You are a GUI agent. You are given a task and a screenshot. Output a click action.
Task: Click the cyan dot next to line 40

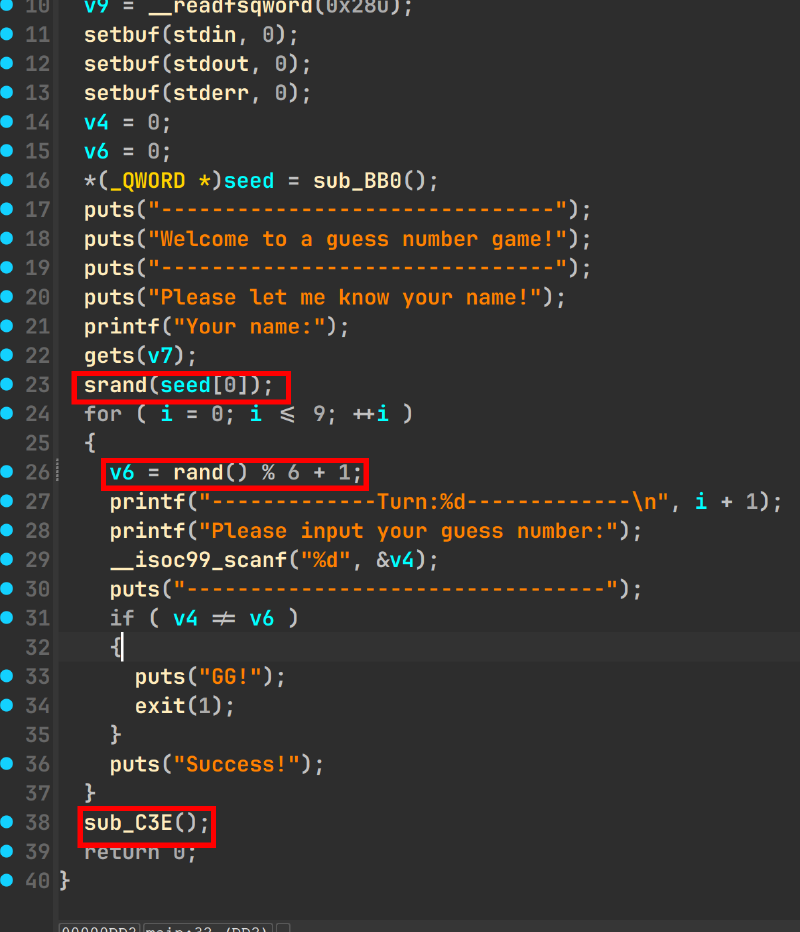tap(8, 880)
